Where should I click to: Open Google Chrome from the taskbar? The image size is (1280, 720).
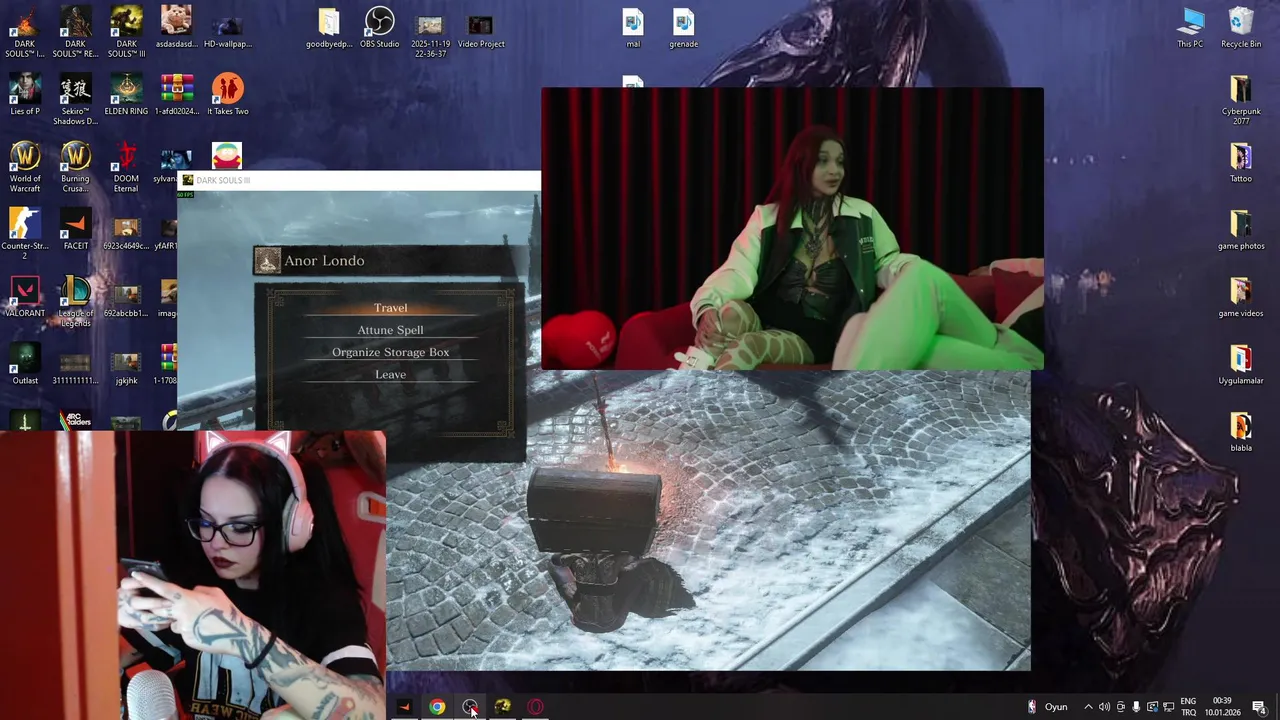pos(437,707)
